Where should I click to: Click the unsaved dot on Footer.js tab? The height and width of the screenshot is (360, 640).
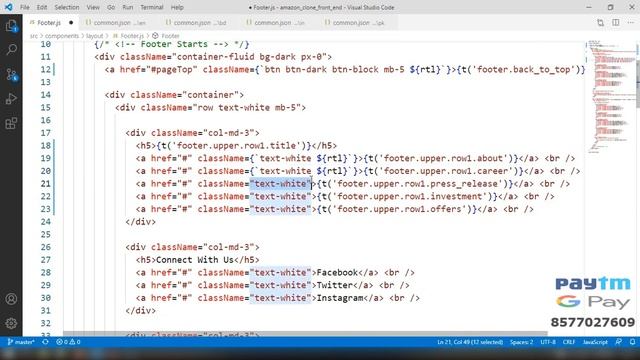tap(71, 23)
